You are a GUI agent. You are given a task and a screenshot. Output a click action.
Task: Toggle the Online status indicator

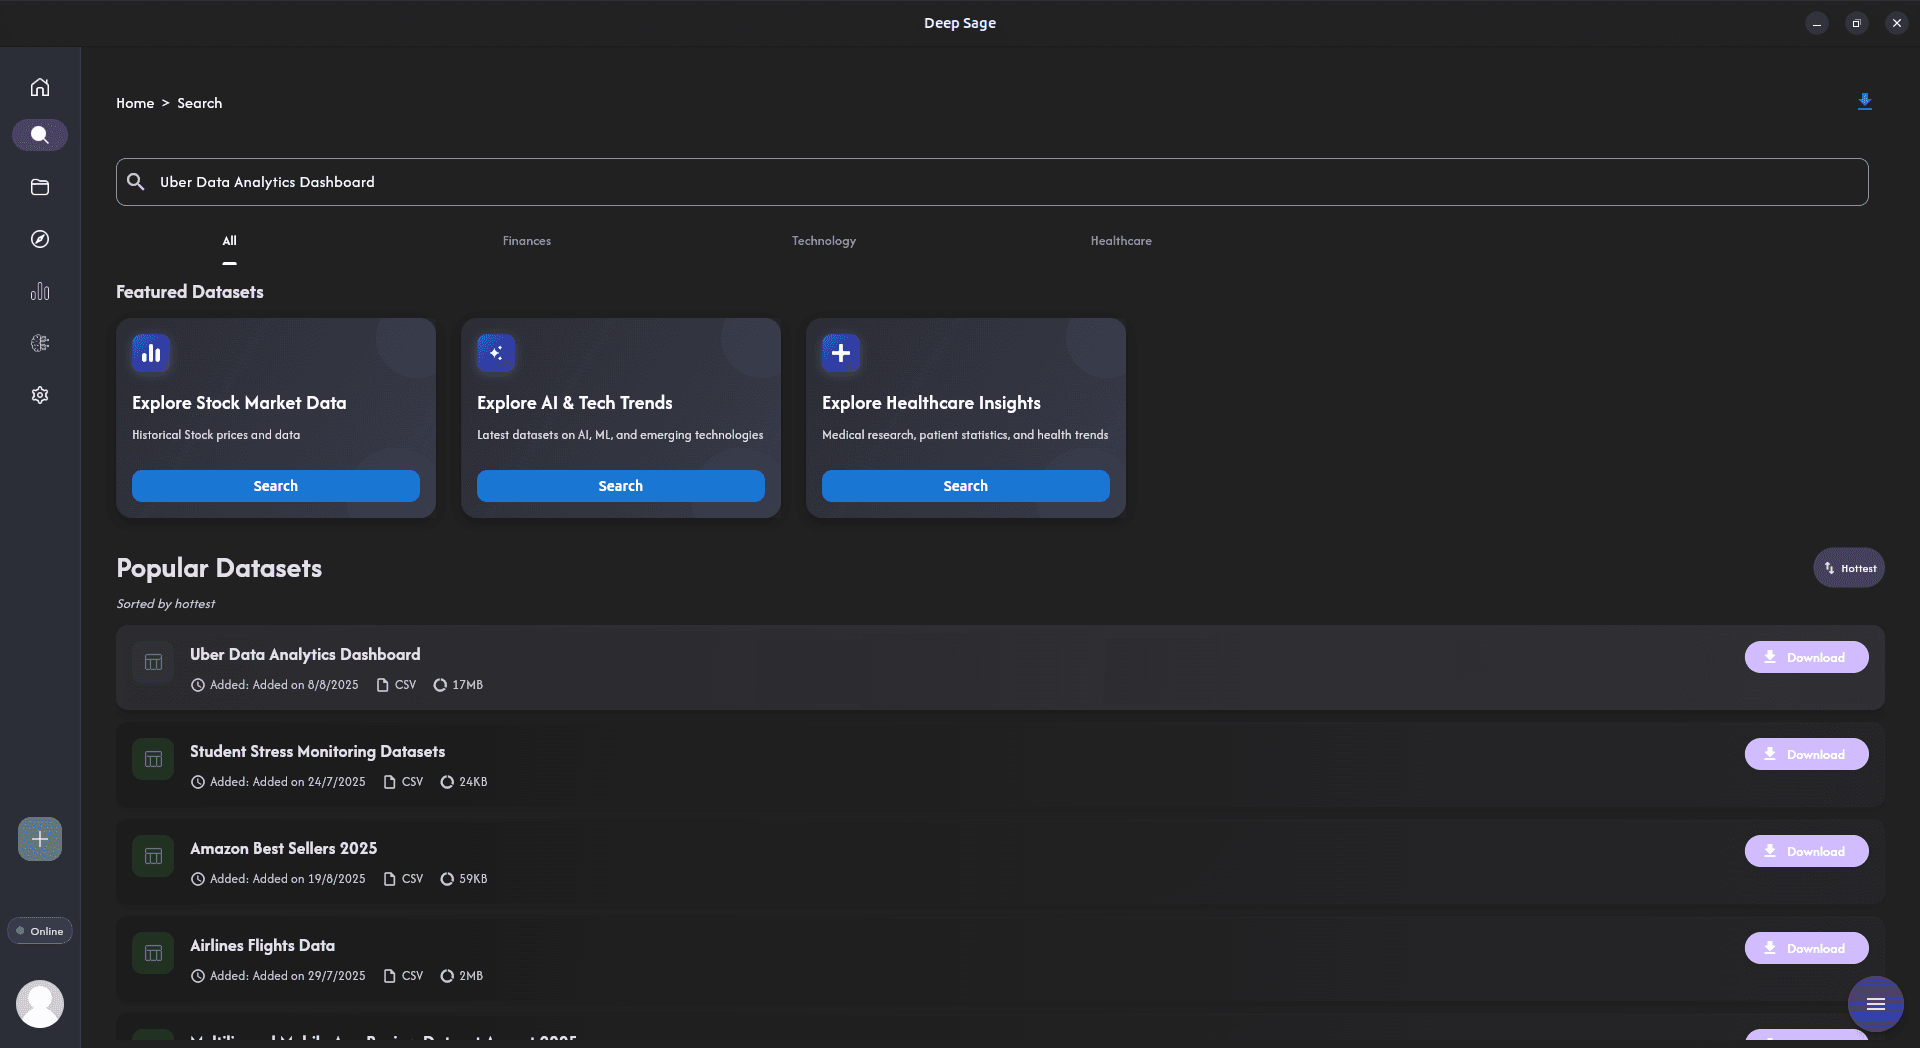(40, 931)
